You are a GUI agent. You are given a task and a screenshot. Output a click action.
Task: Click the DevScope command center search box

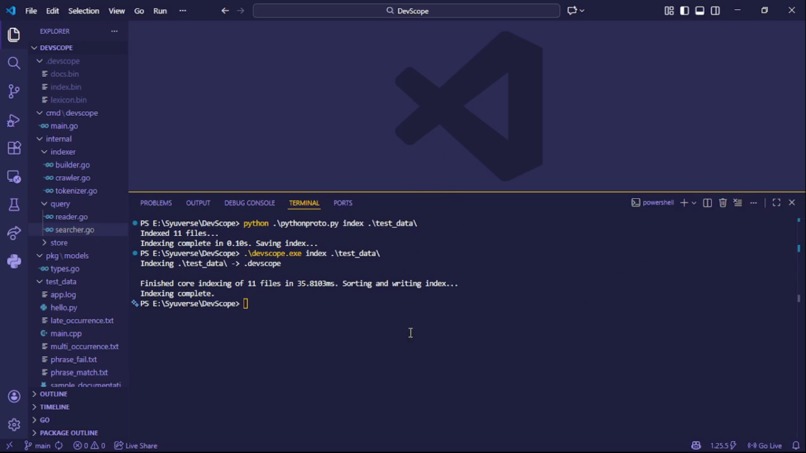406,11
